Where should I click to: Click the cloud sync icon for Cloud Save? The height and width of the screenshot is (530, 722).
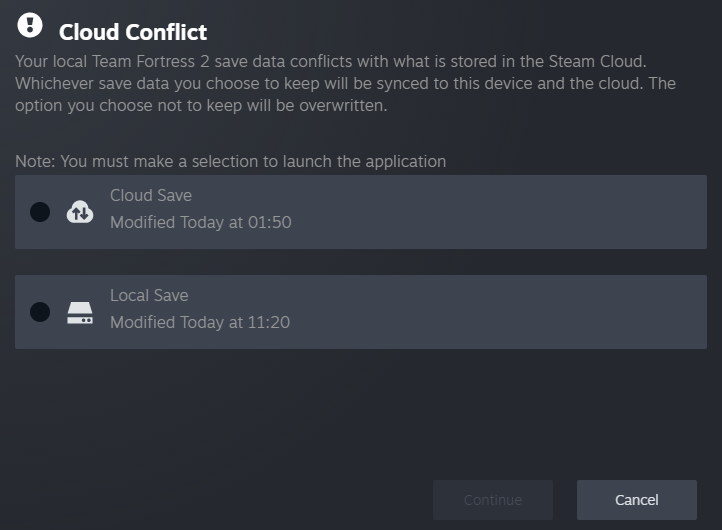80,212
